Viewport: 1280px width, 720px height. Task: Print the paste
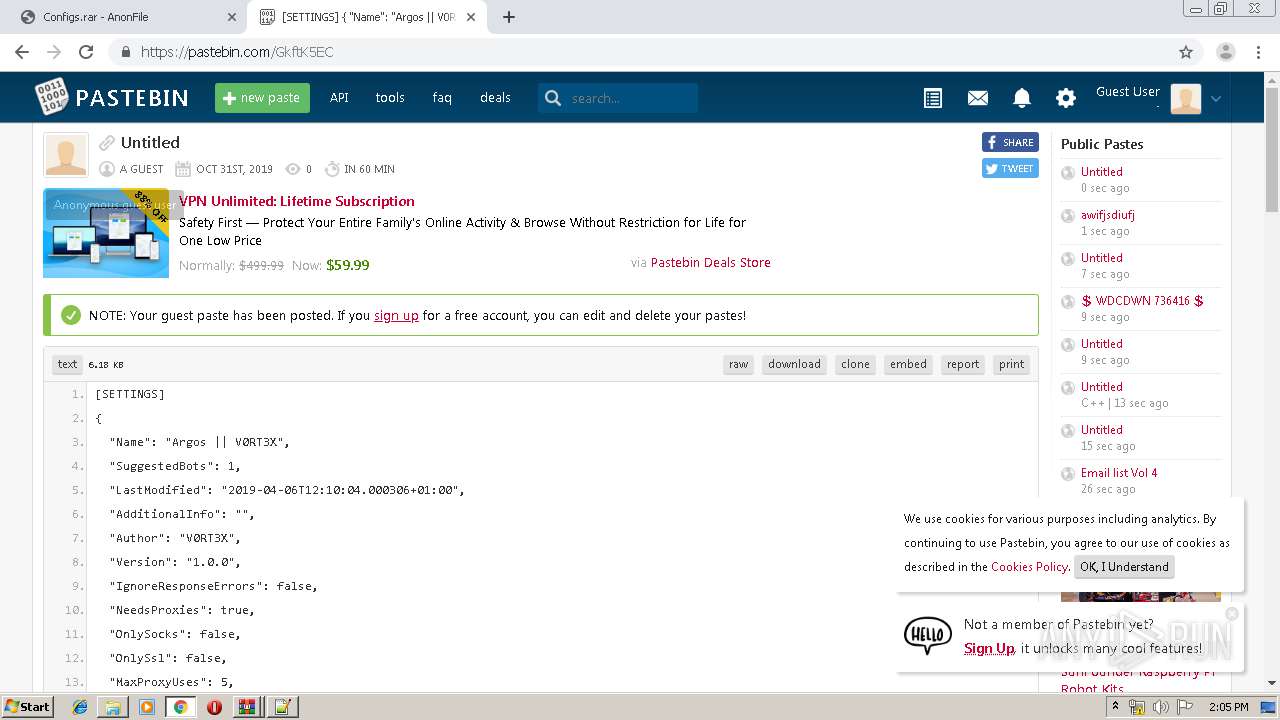(x=1011, y=364)
